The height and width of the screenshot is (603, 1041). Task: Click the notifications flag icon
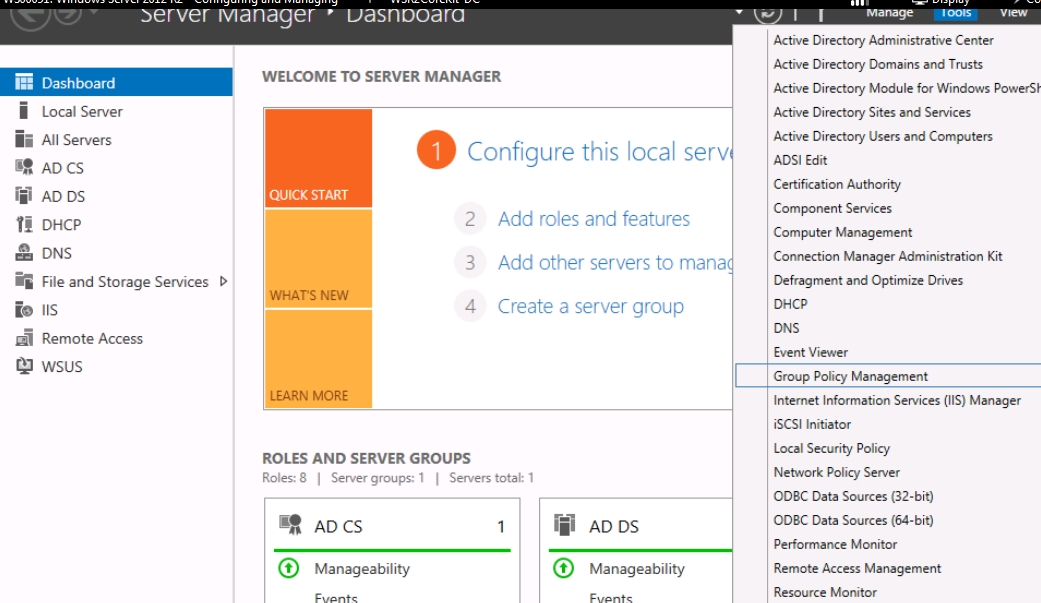(x=821, y=13)
